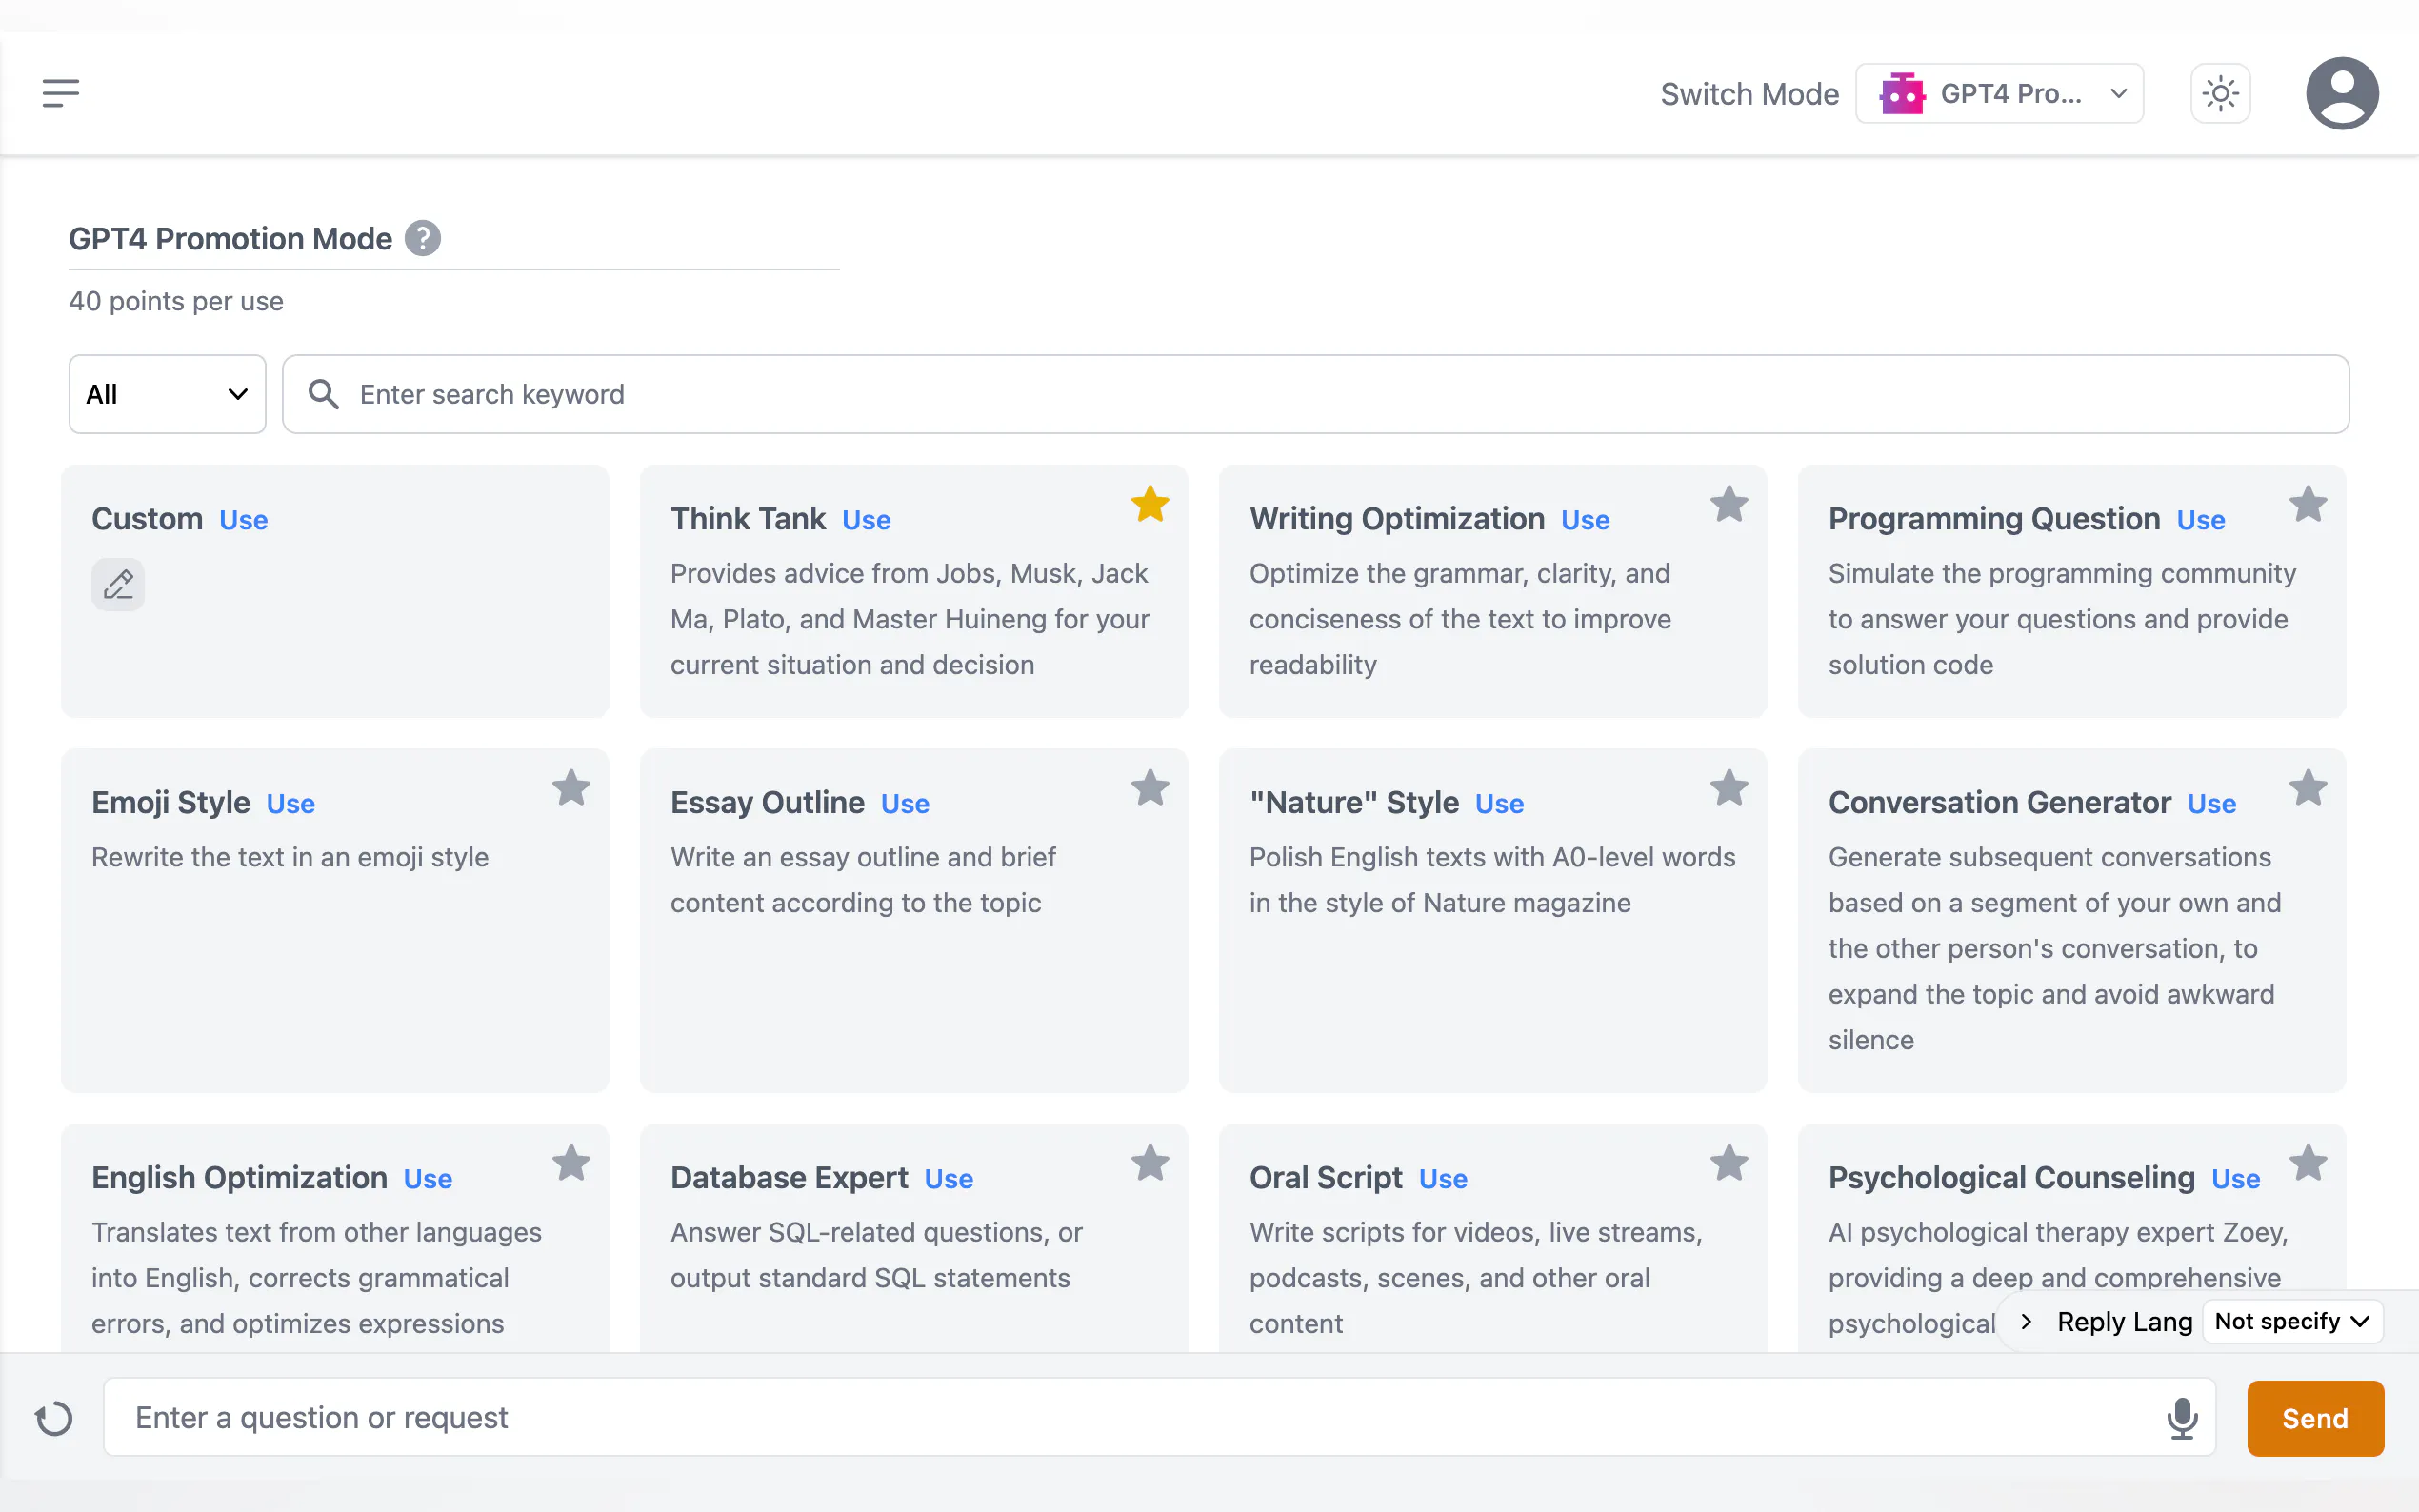This screenshot has height=1512, width=2419.
Task: Open the All category filter dropdown
Action: (x=167, y=394)
